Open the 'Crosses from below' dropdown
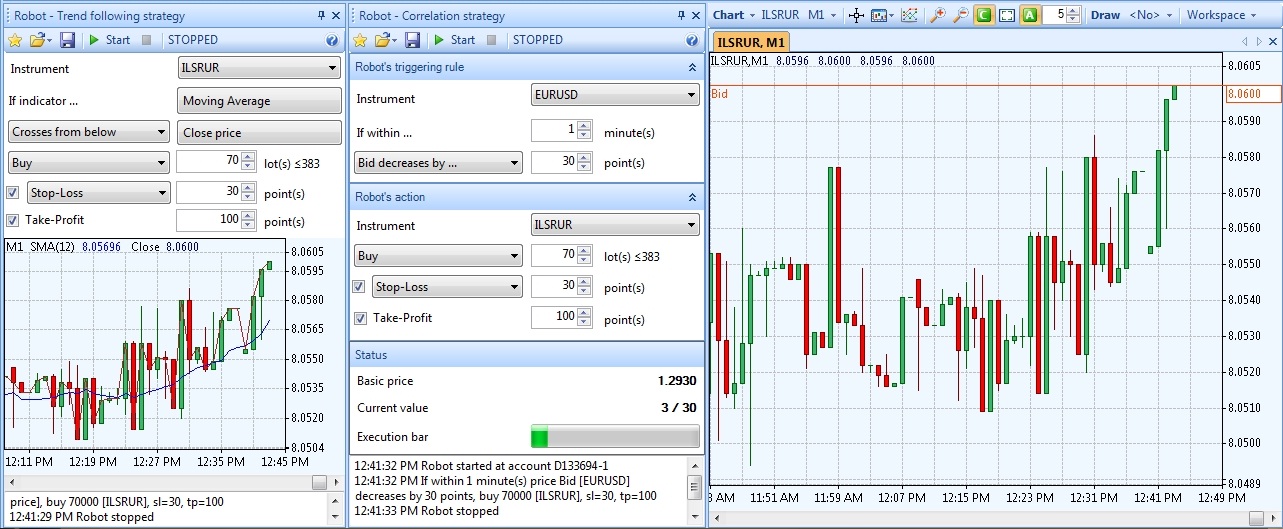This screenshot has width=1283, height=529. click(x=89, y=132)
